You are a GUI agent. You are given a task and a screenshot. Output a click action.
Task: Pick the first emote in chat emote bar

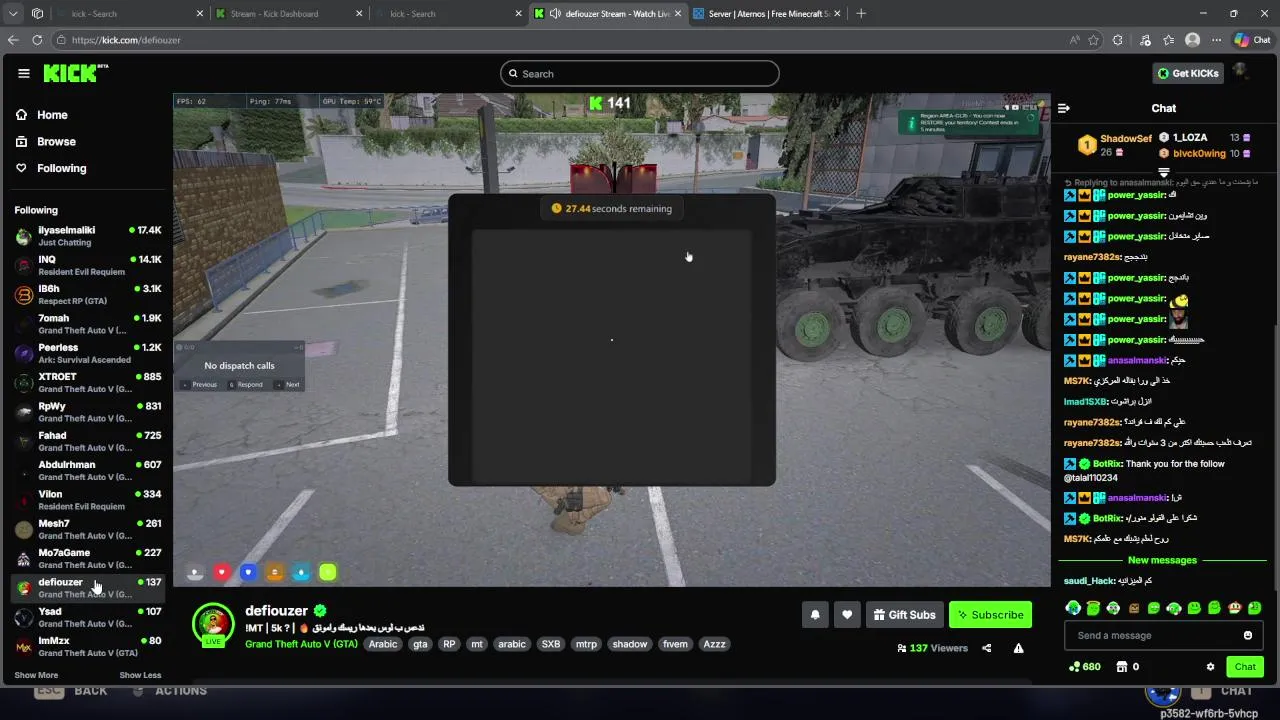click(x=1073, y=608)
